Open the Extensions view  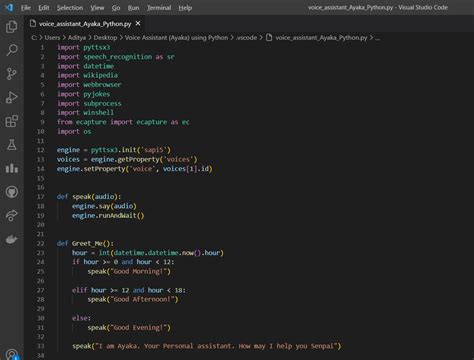click(x=12, y=121)
